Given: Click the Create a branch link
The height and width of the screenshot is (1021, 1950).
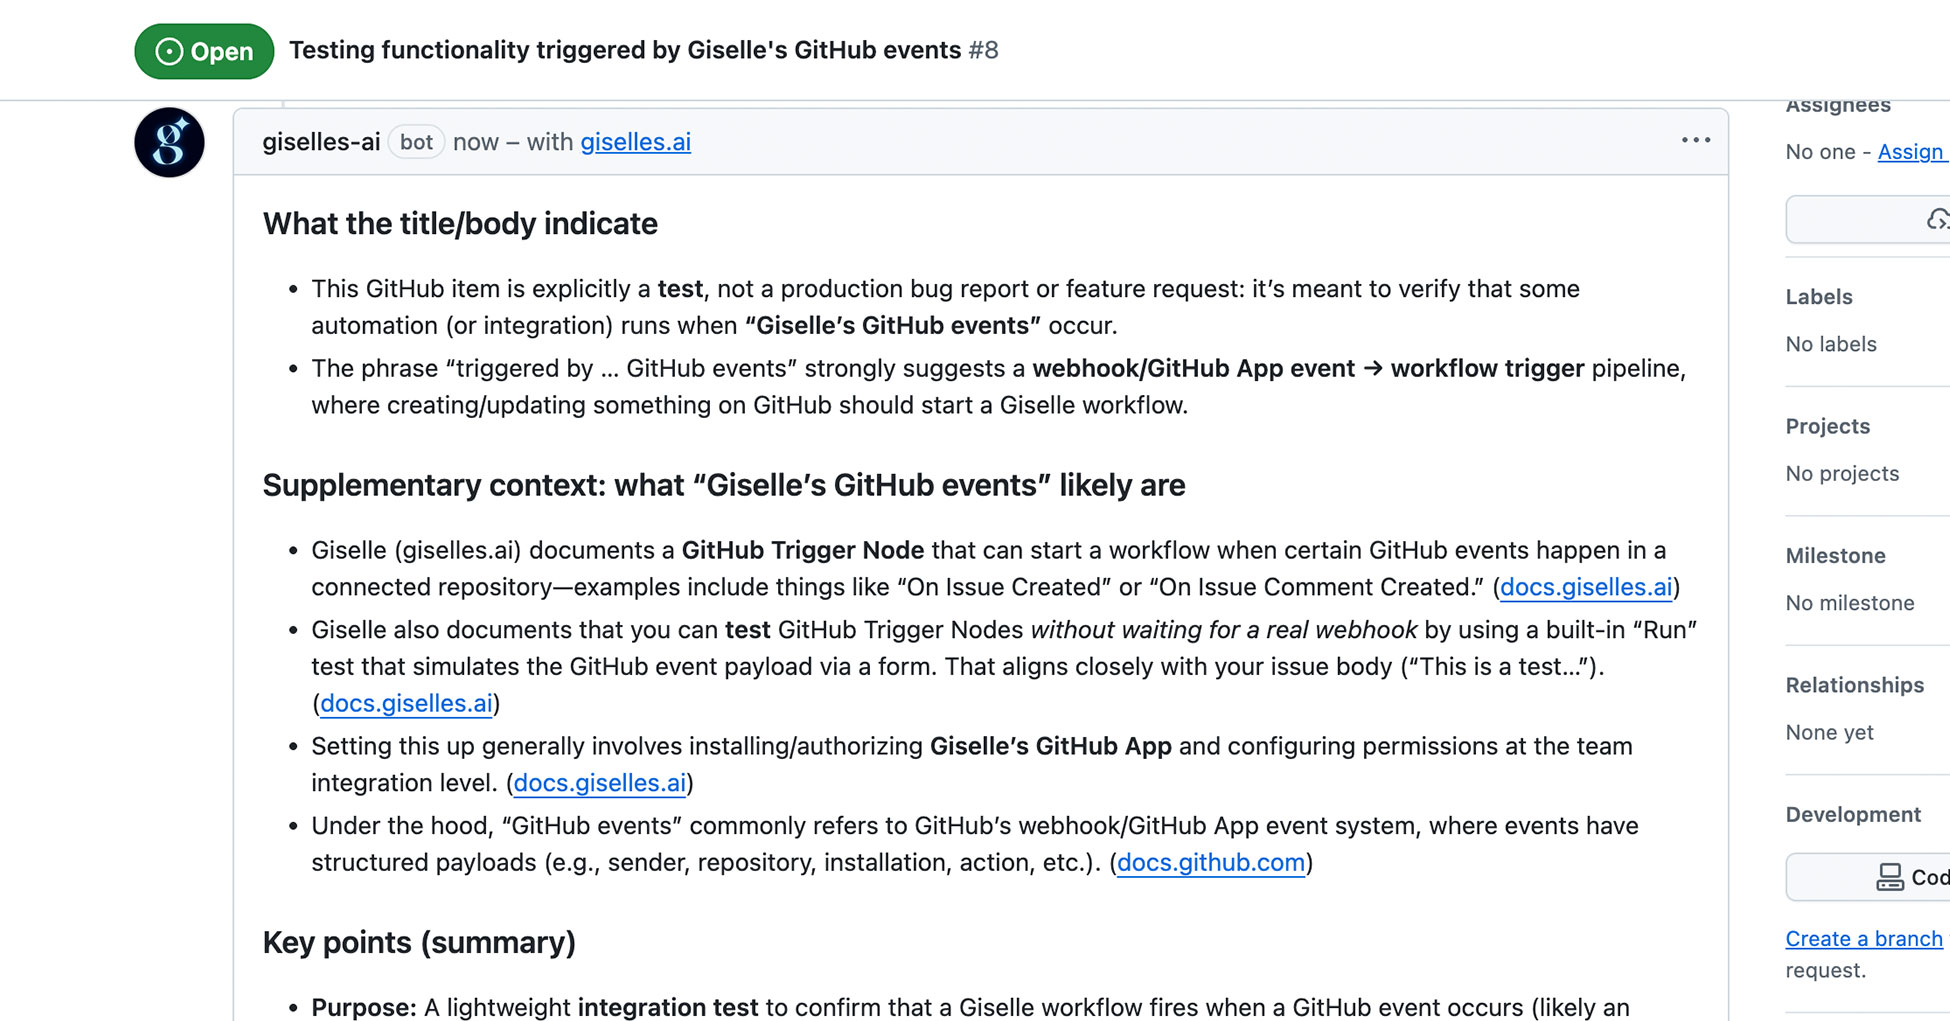Looking at the screenshot, I should (1863, 938).
